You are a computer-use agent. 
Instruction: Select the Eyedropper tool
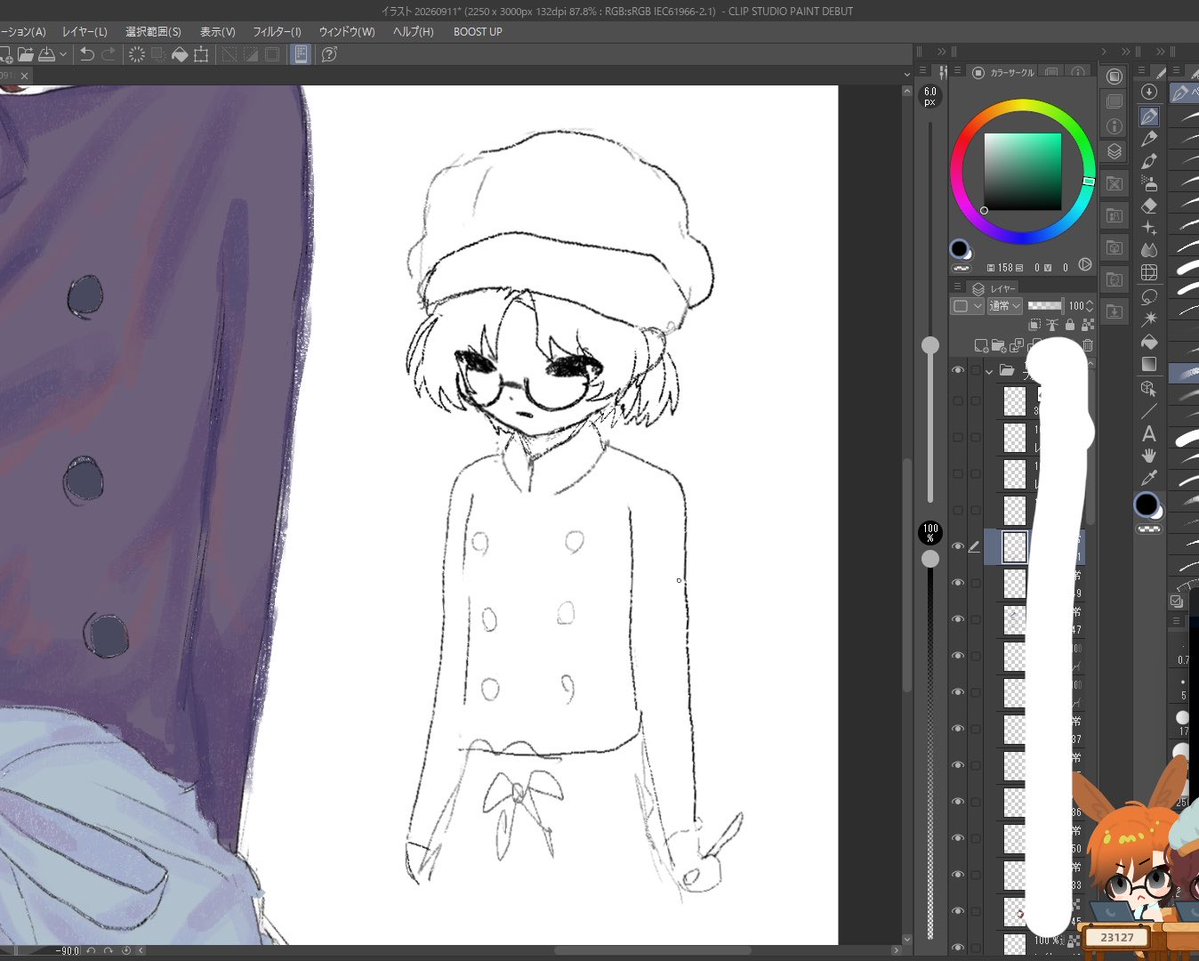(x=1149, y=478)
